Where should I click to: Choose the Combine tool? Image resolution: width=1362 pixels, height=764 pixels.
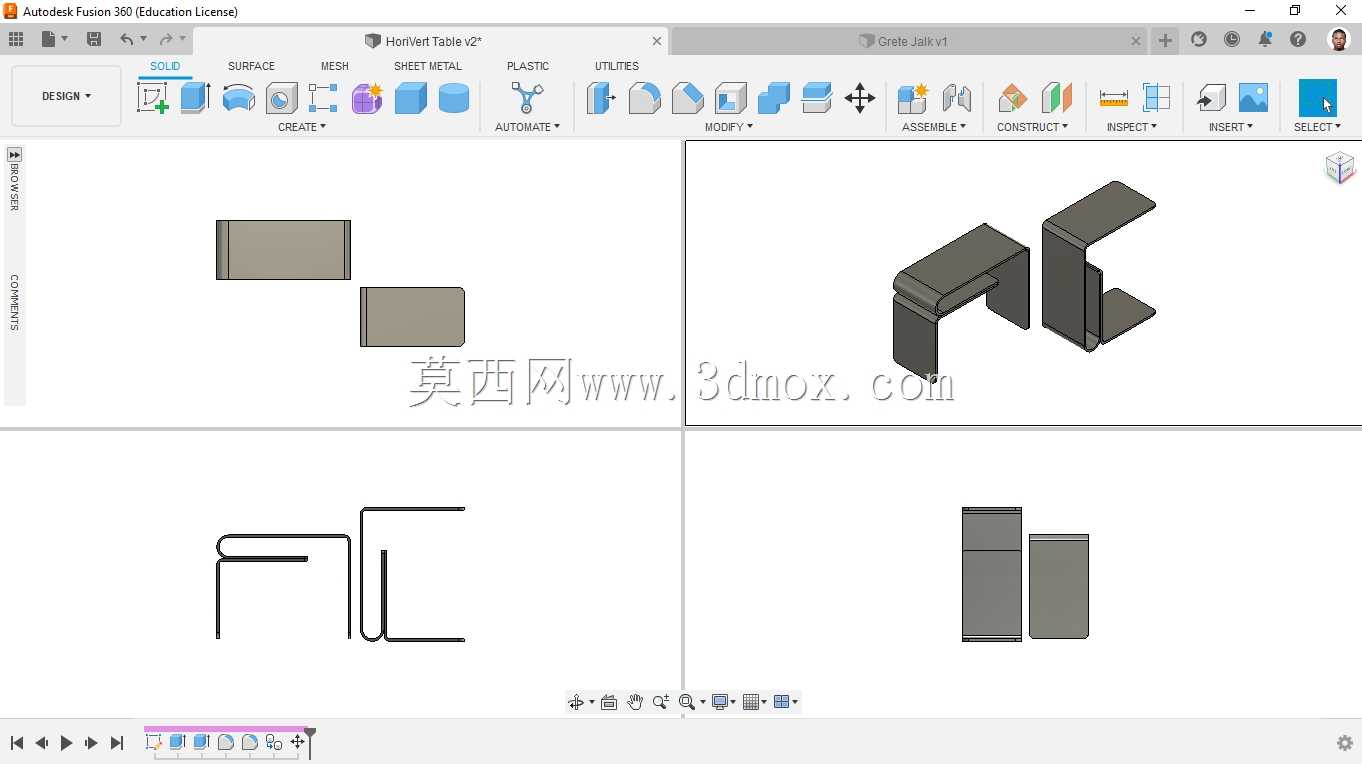[773, 98]
